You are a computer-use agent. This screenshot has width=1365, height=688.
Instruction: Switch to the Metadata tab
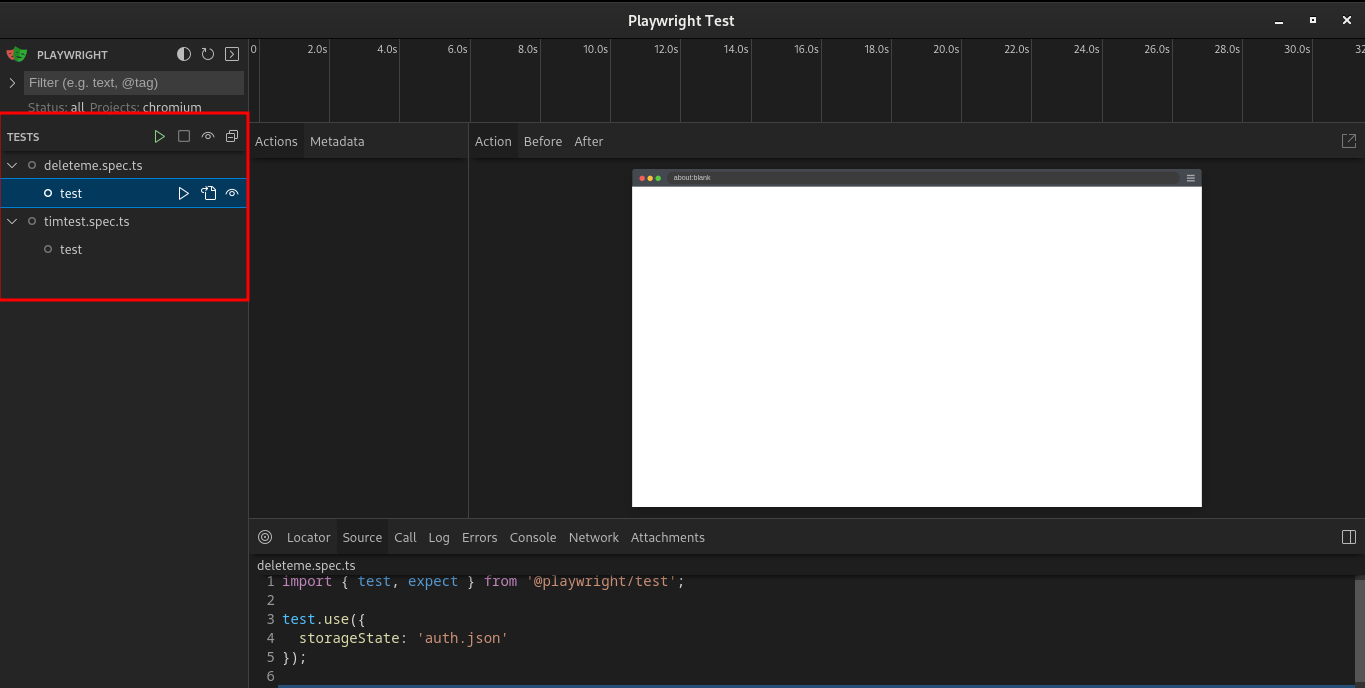[337, 141]
